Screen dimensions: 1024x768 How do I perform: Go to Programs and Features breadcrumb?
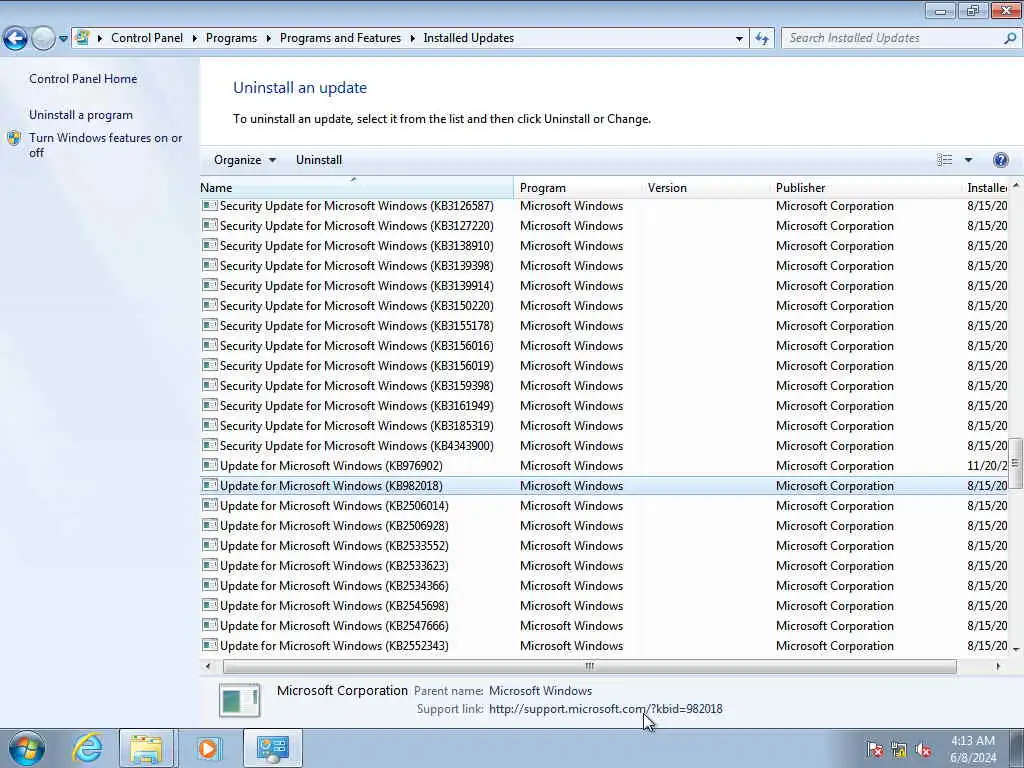point(340,38)
